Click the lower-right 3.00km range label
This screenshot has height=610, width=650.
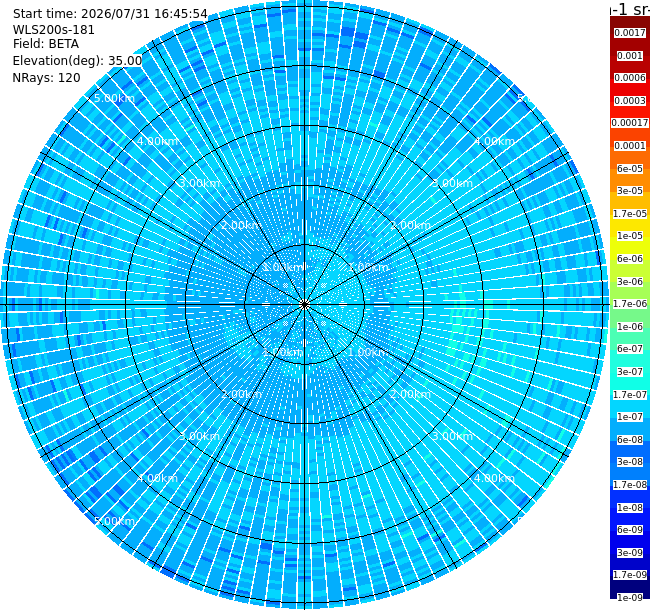pyautogui.click(x=452, y=436)
